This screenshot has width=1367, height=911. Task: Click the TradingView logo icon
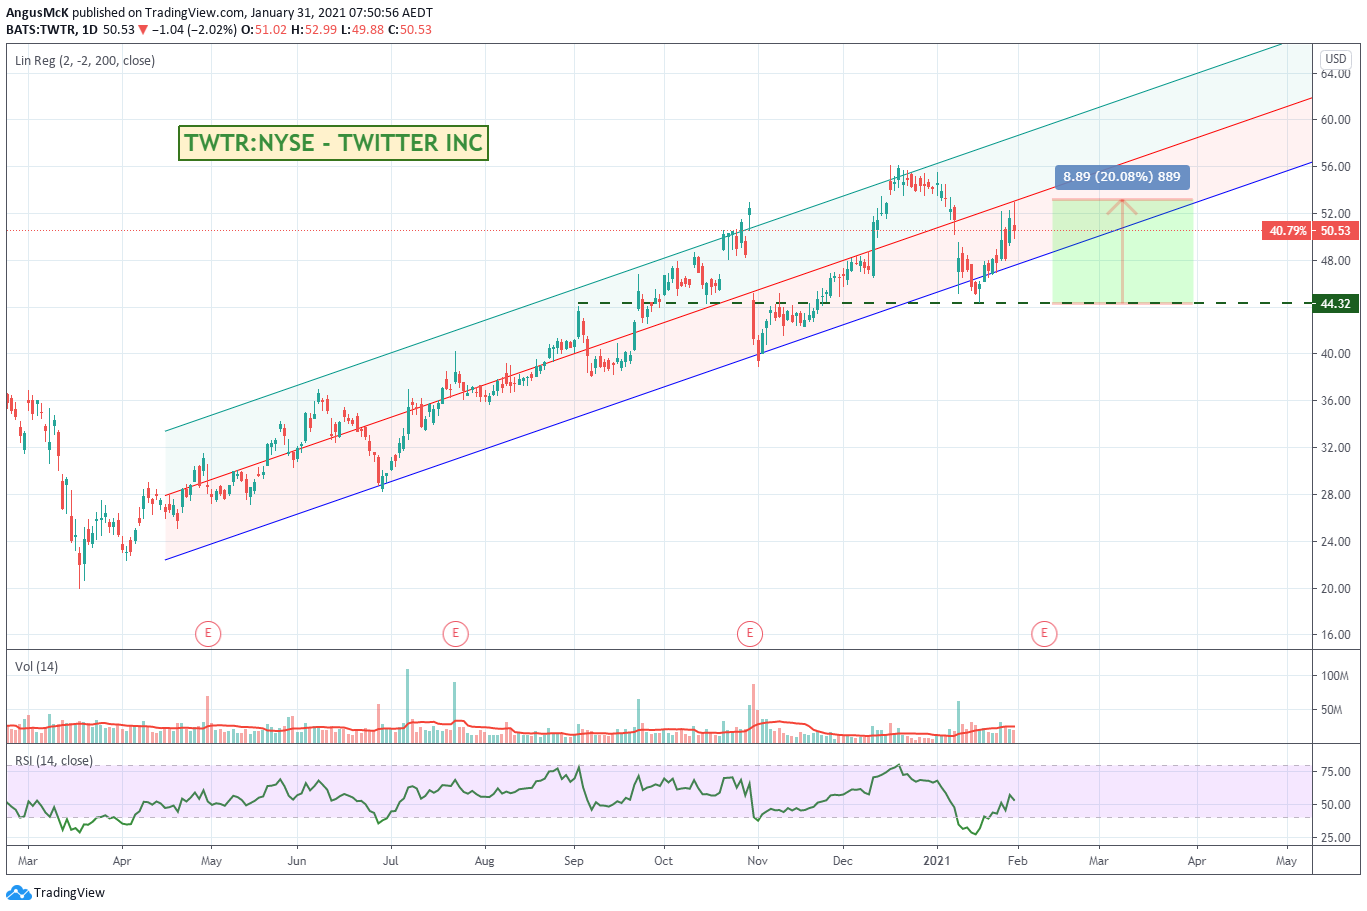(18, 892)
